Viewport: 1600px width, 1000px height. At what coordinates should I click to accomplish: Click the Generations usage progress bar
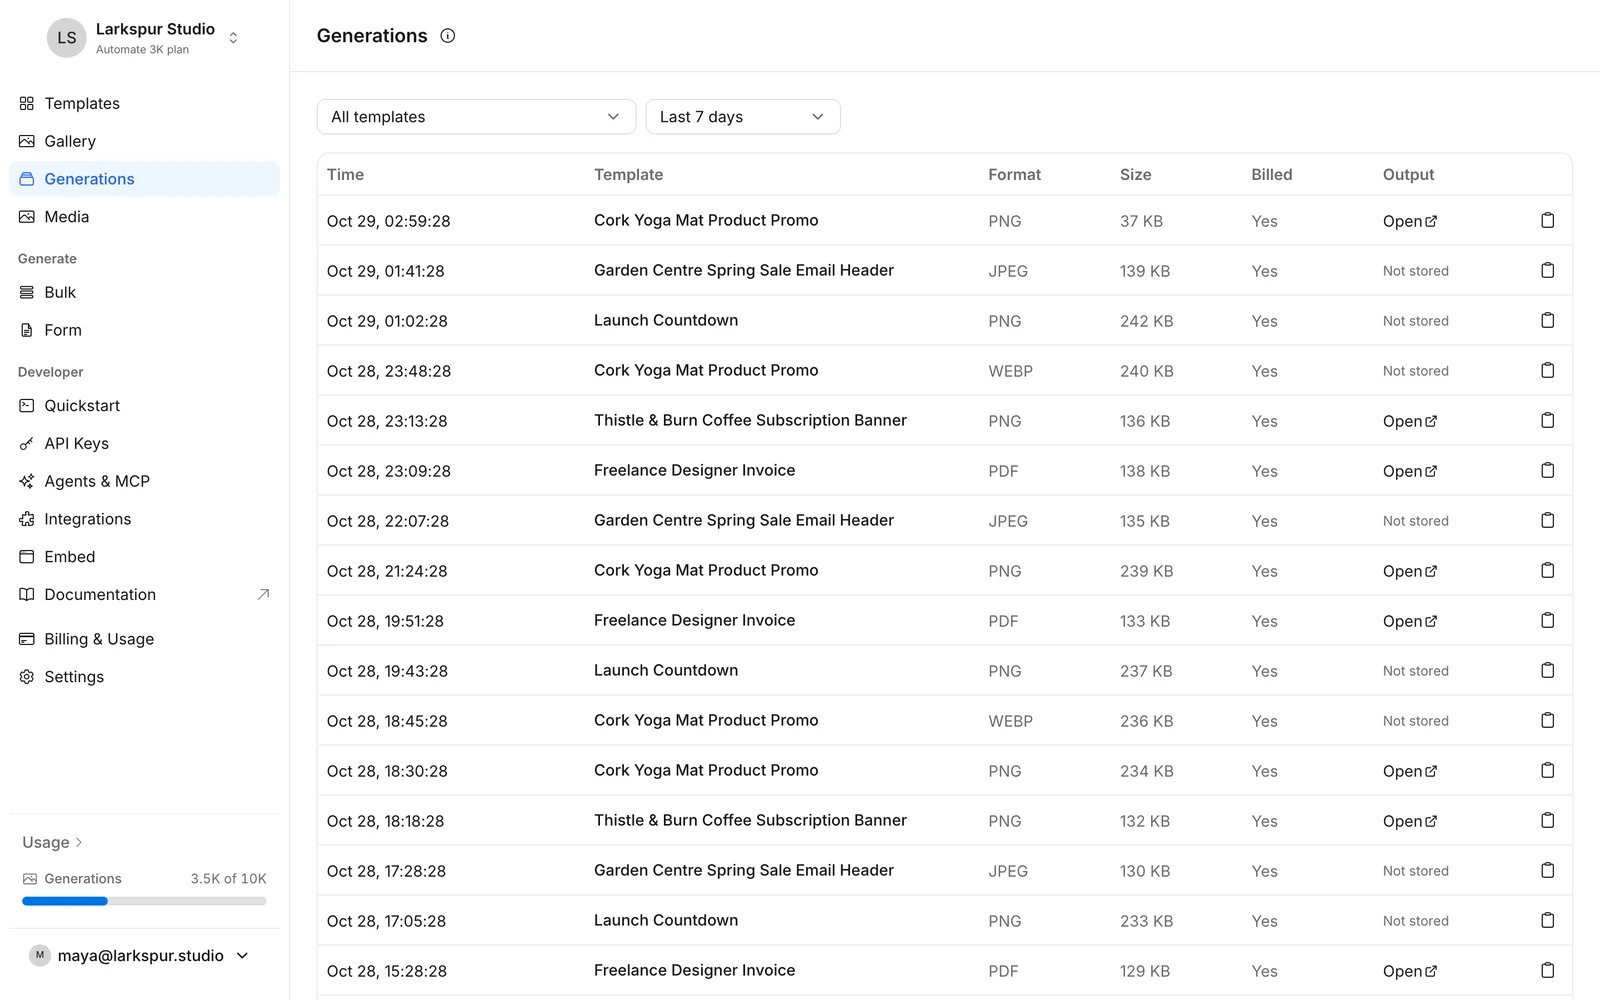click(144, 901)
